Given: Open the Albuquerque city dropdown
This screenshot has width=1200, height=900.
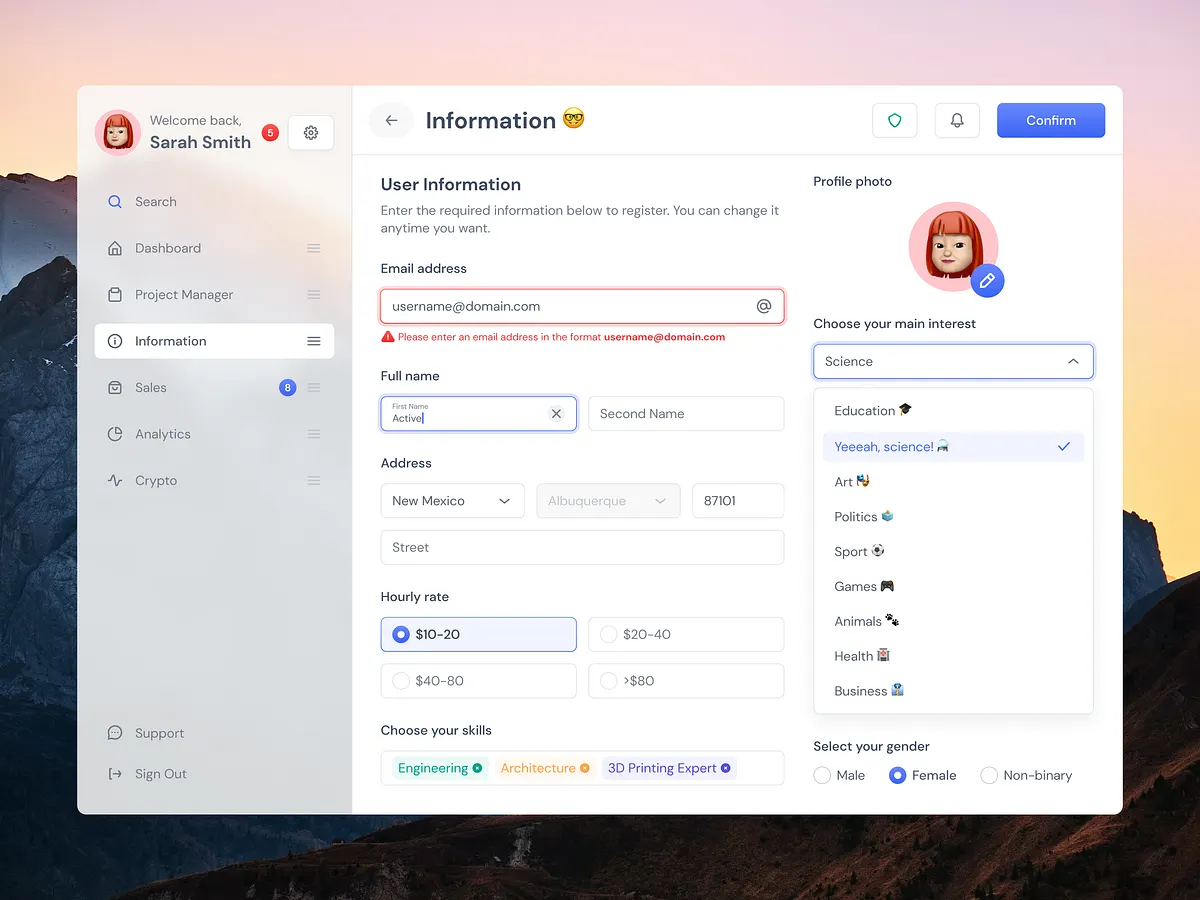Looking at the screenshot, I should (607, 501).
